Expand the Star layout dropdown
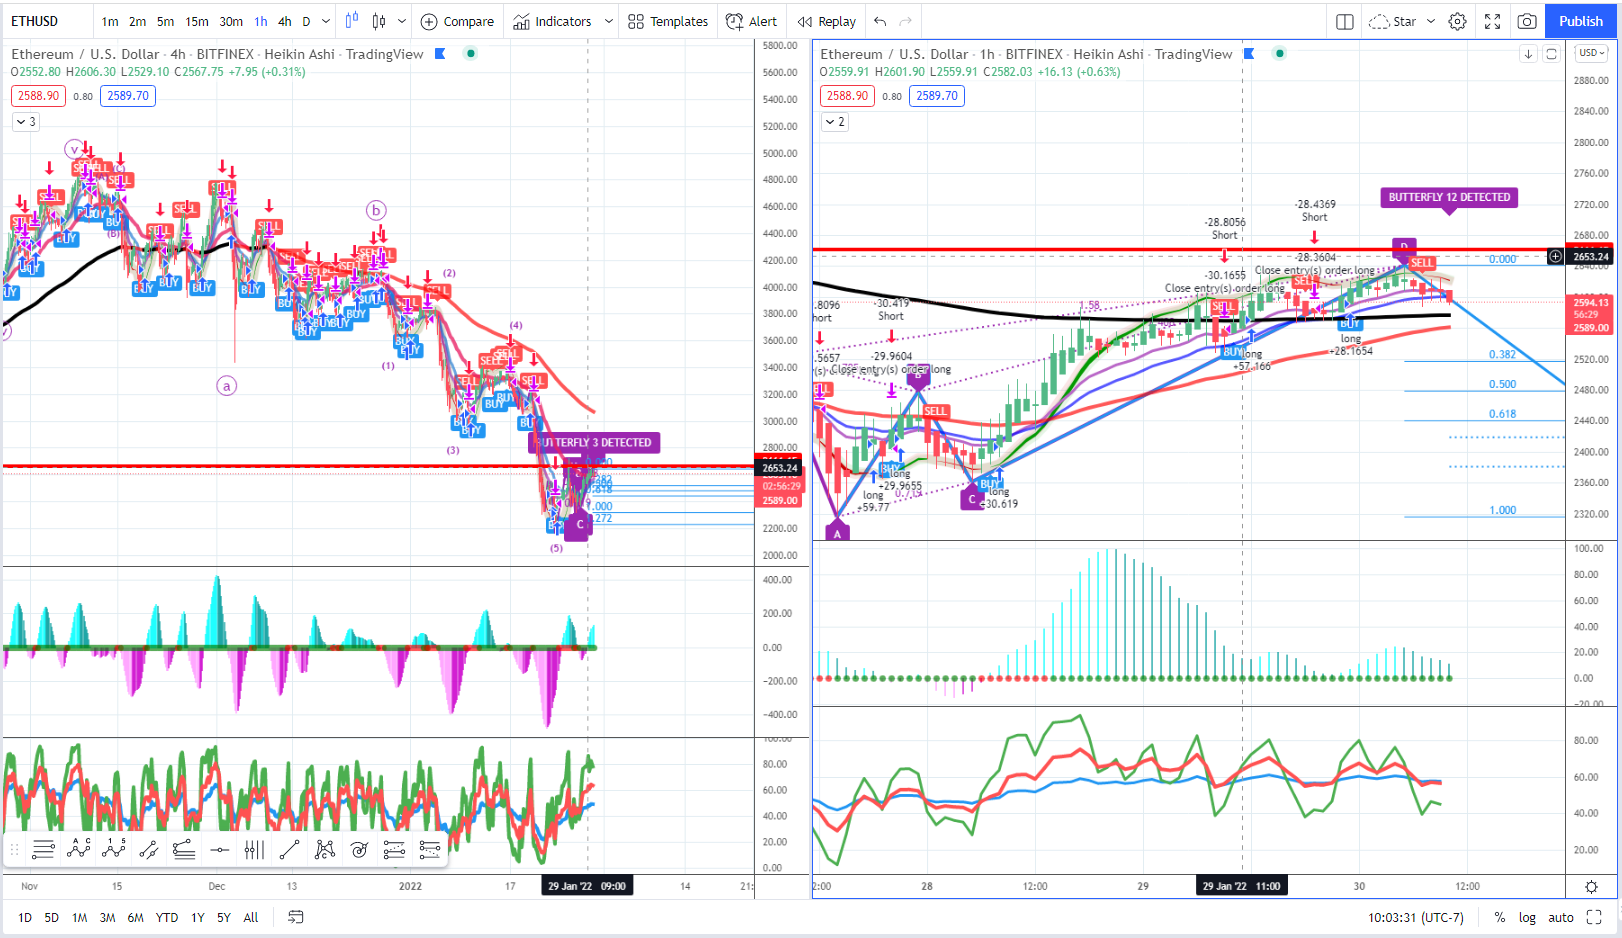The height and width of the screenshot is (938, 1622). coord(1431,21)
